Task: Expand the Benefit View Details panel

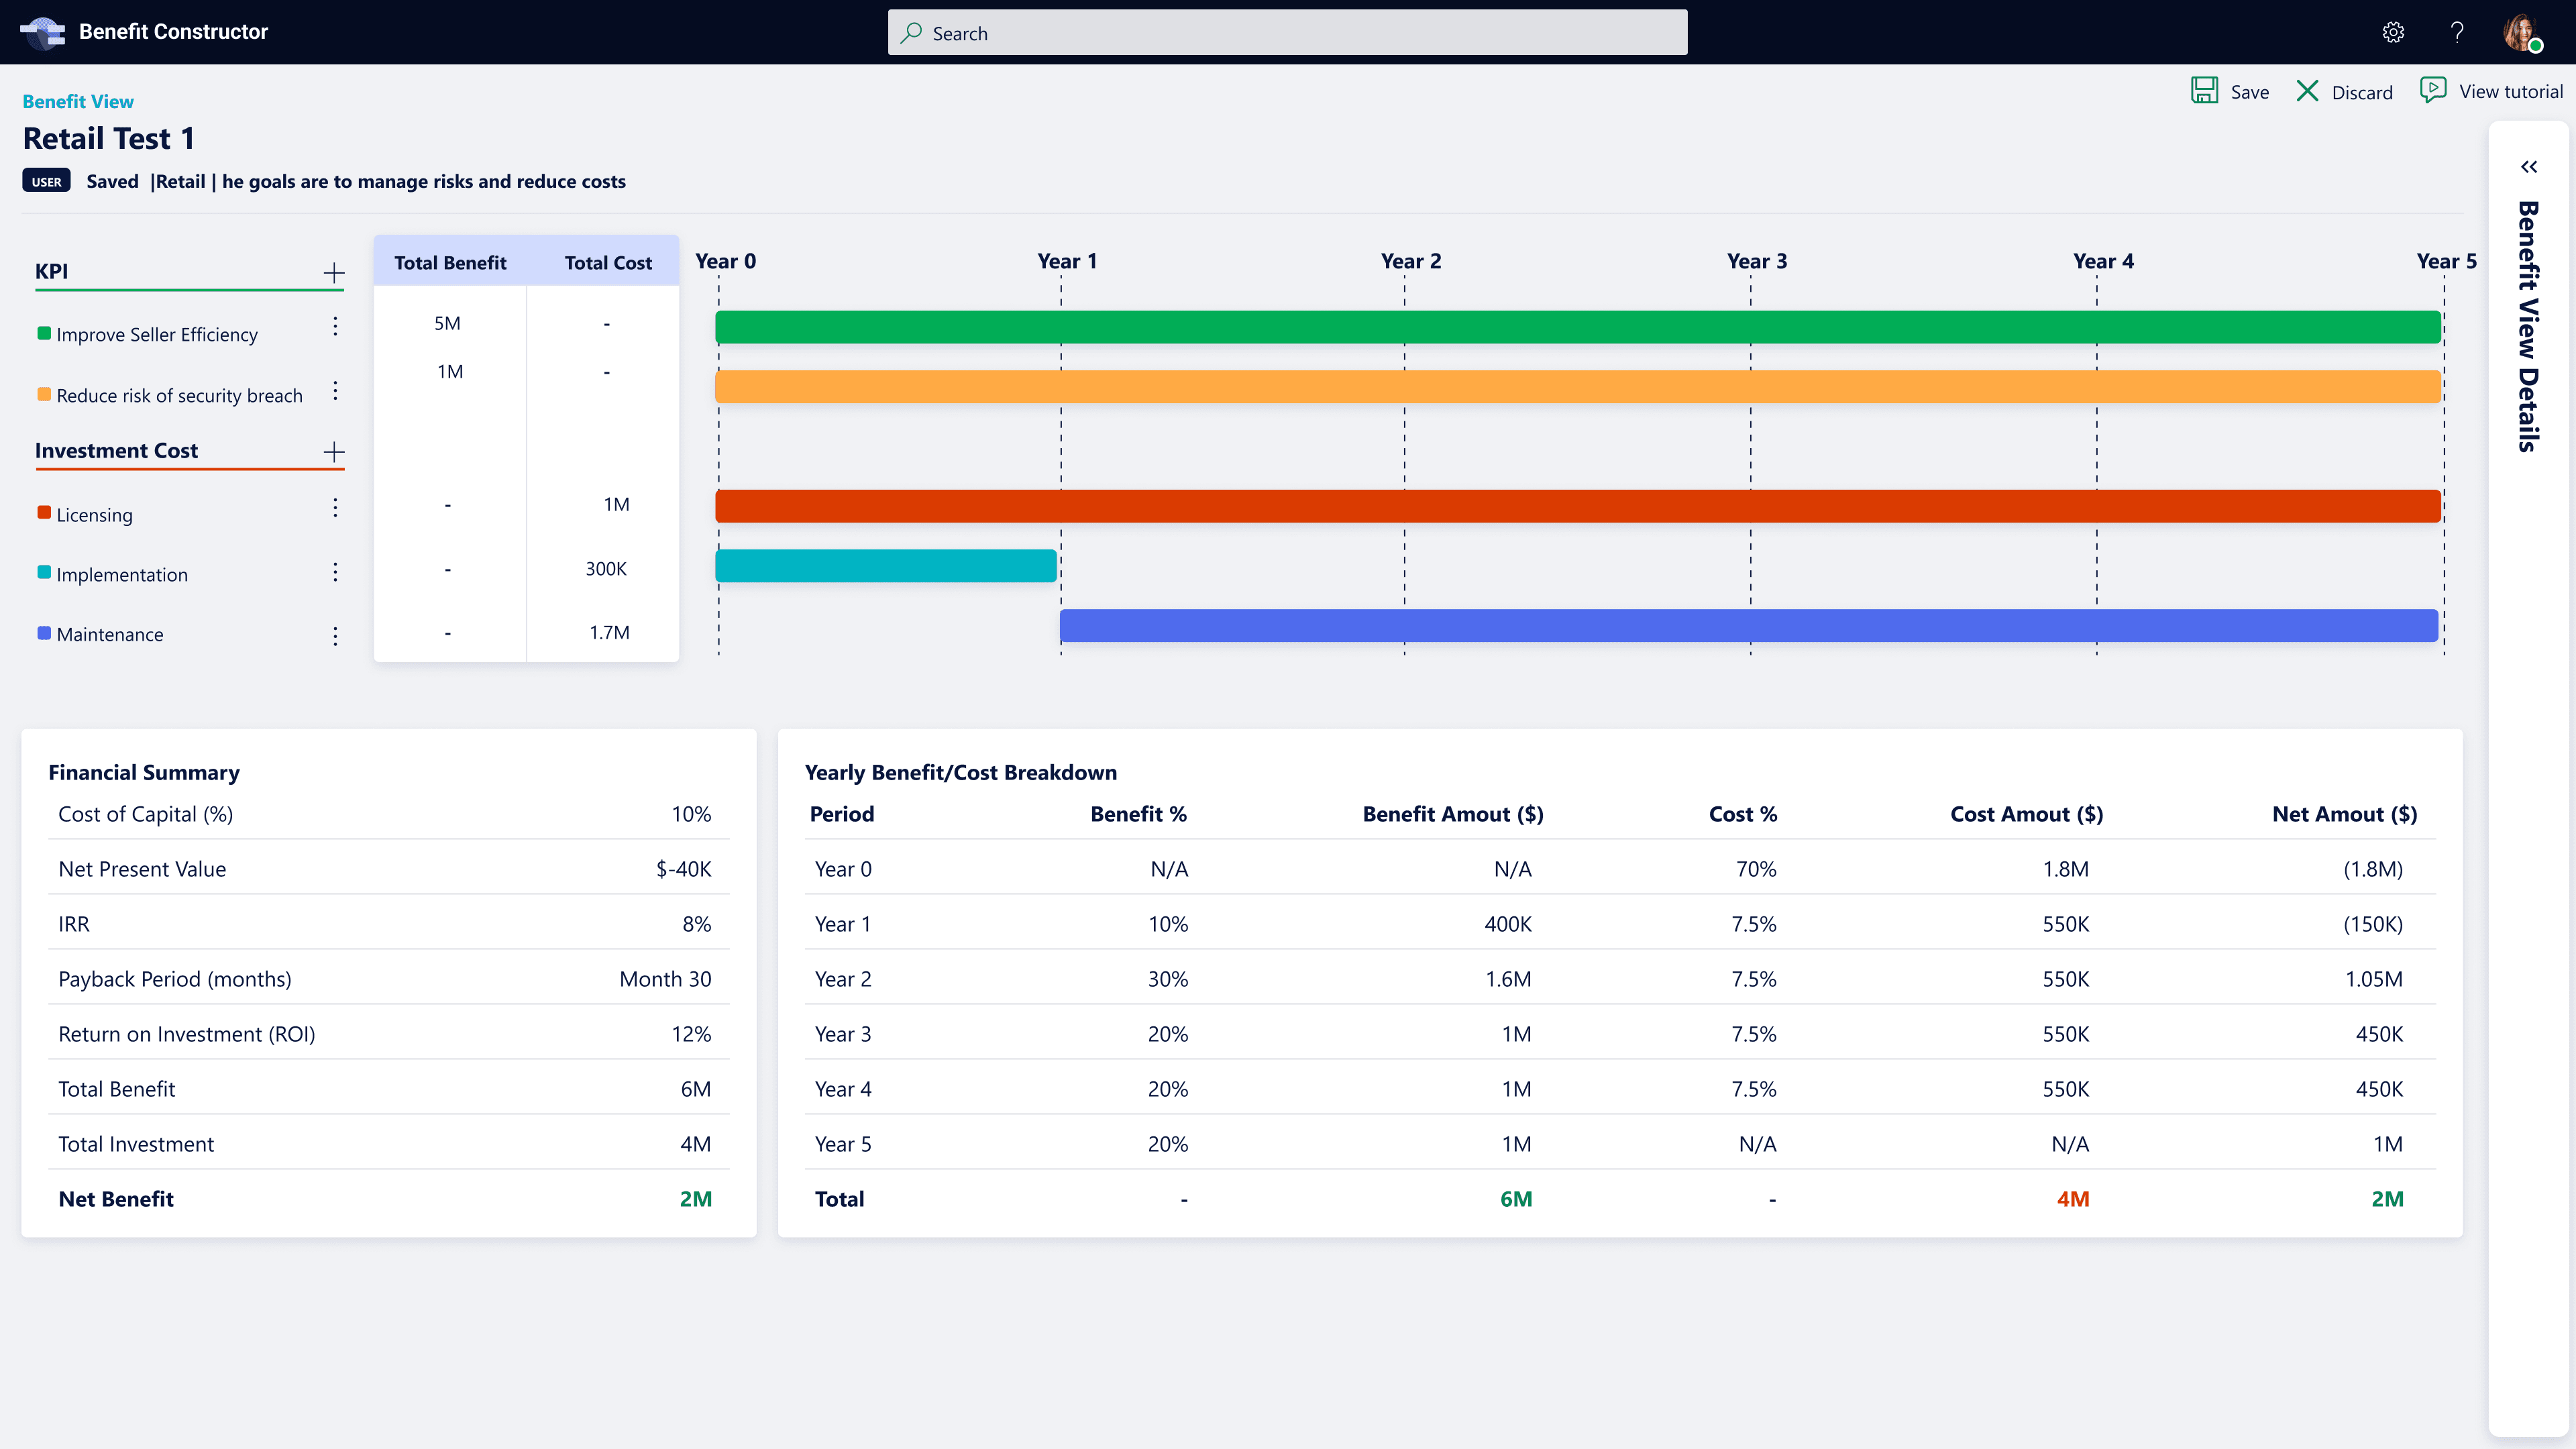Action: 2528,167
